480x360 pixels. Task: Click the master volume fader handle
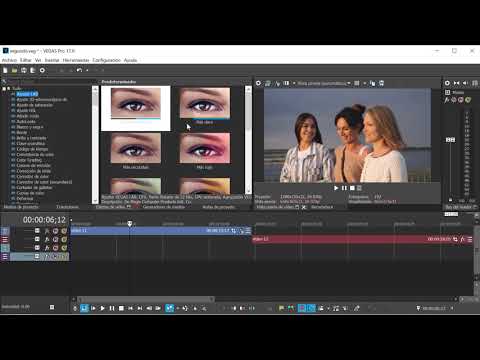pos(450,140)
